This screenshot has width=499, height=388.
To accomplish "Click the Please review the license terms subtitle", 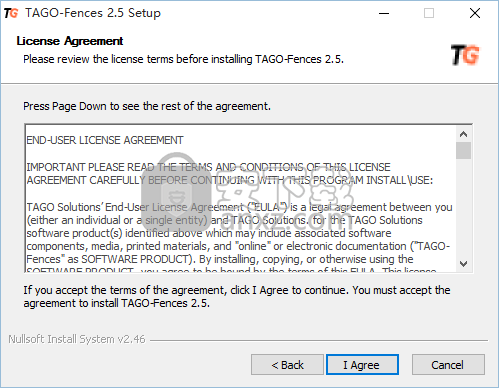I will coord(183,59).
